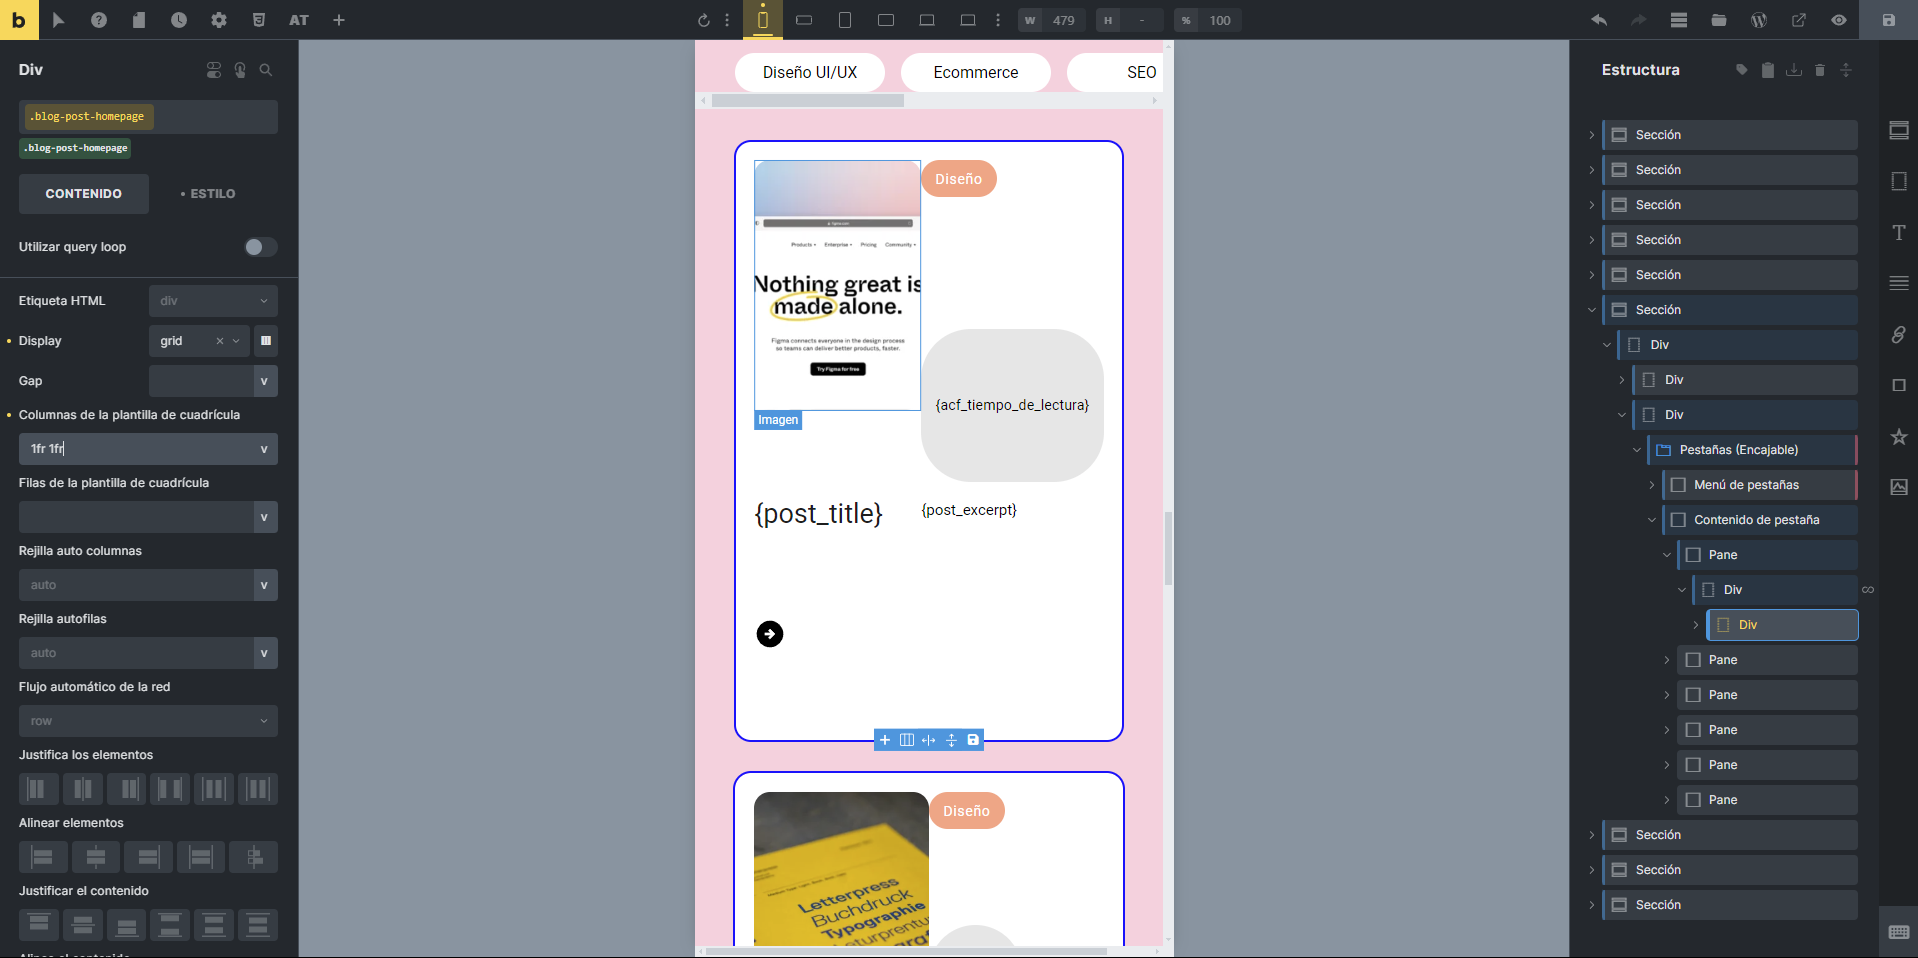Toggle the structure panel icon in toolbar
1918x958 pixels.
[x=1679, y=20]
